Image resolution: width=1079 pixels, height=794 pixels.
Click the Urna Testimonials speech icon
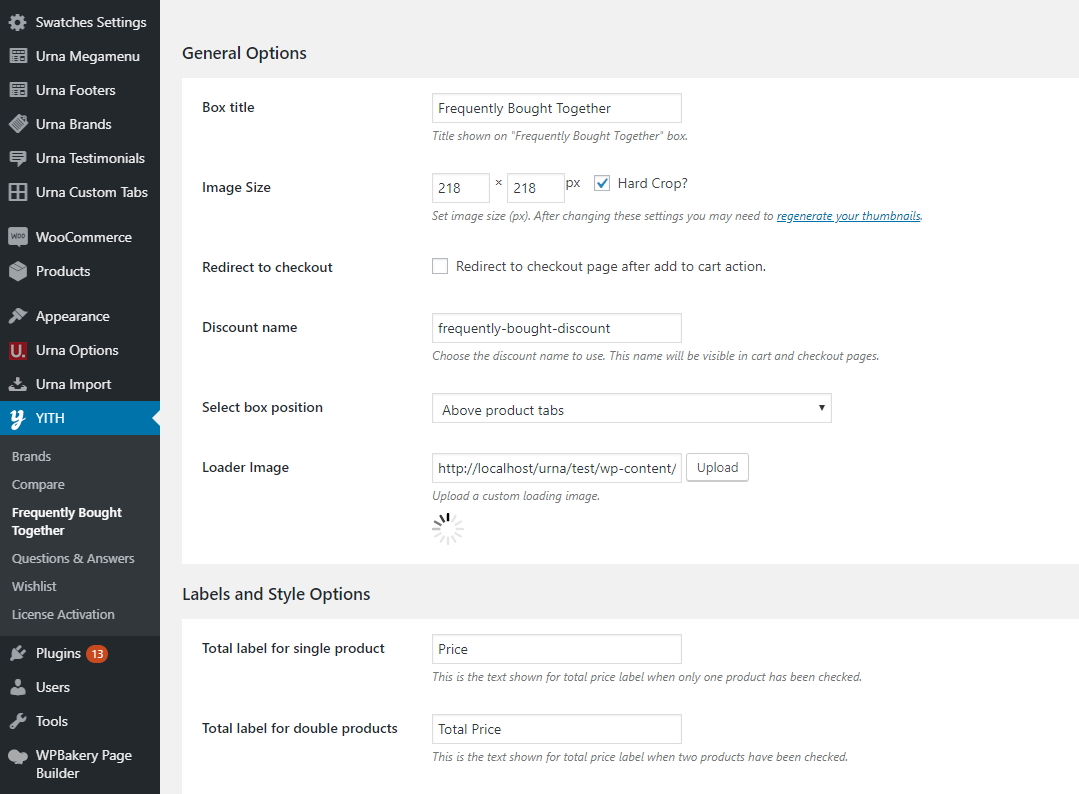pos(18,158)
